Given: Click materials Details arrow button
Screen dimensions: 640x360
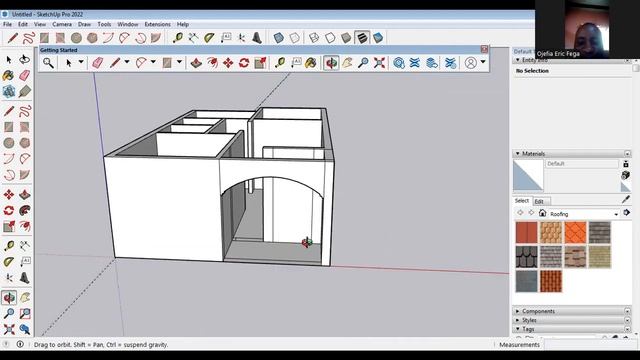Looking at the screenshot, I should [x=627, y=213].
